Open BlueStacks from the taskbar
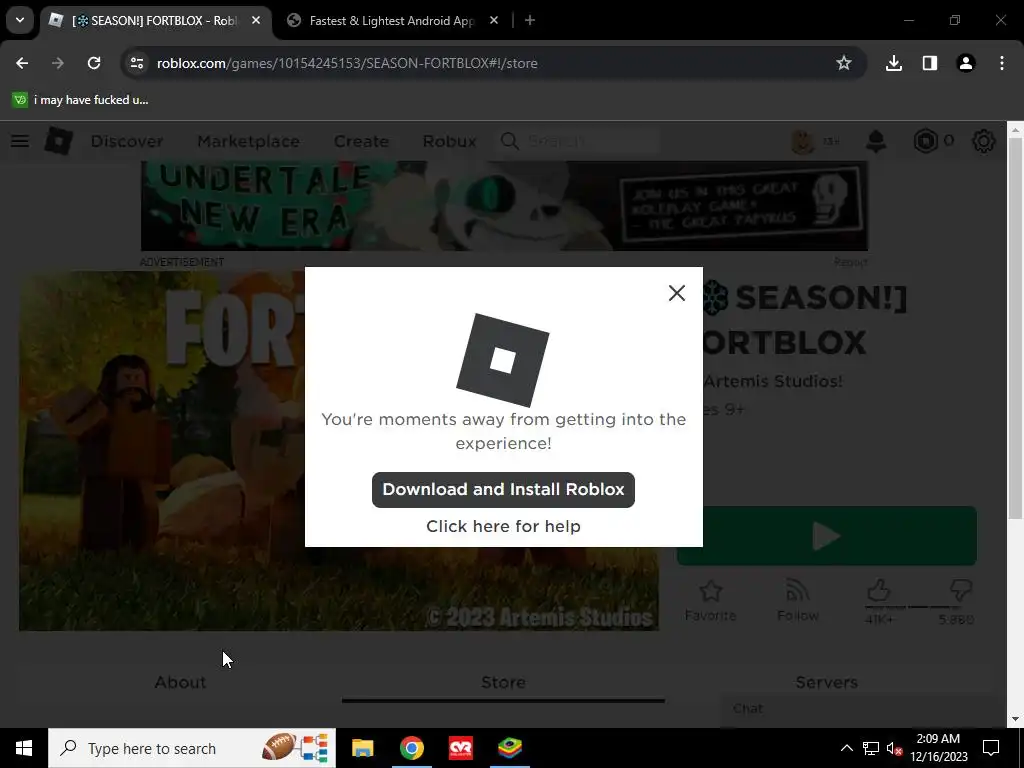 (510, 748)
